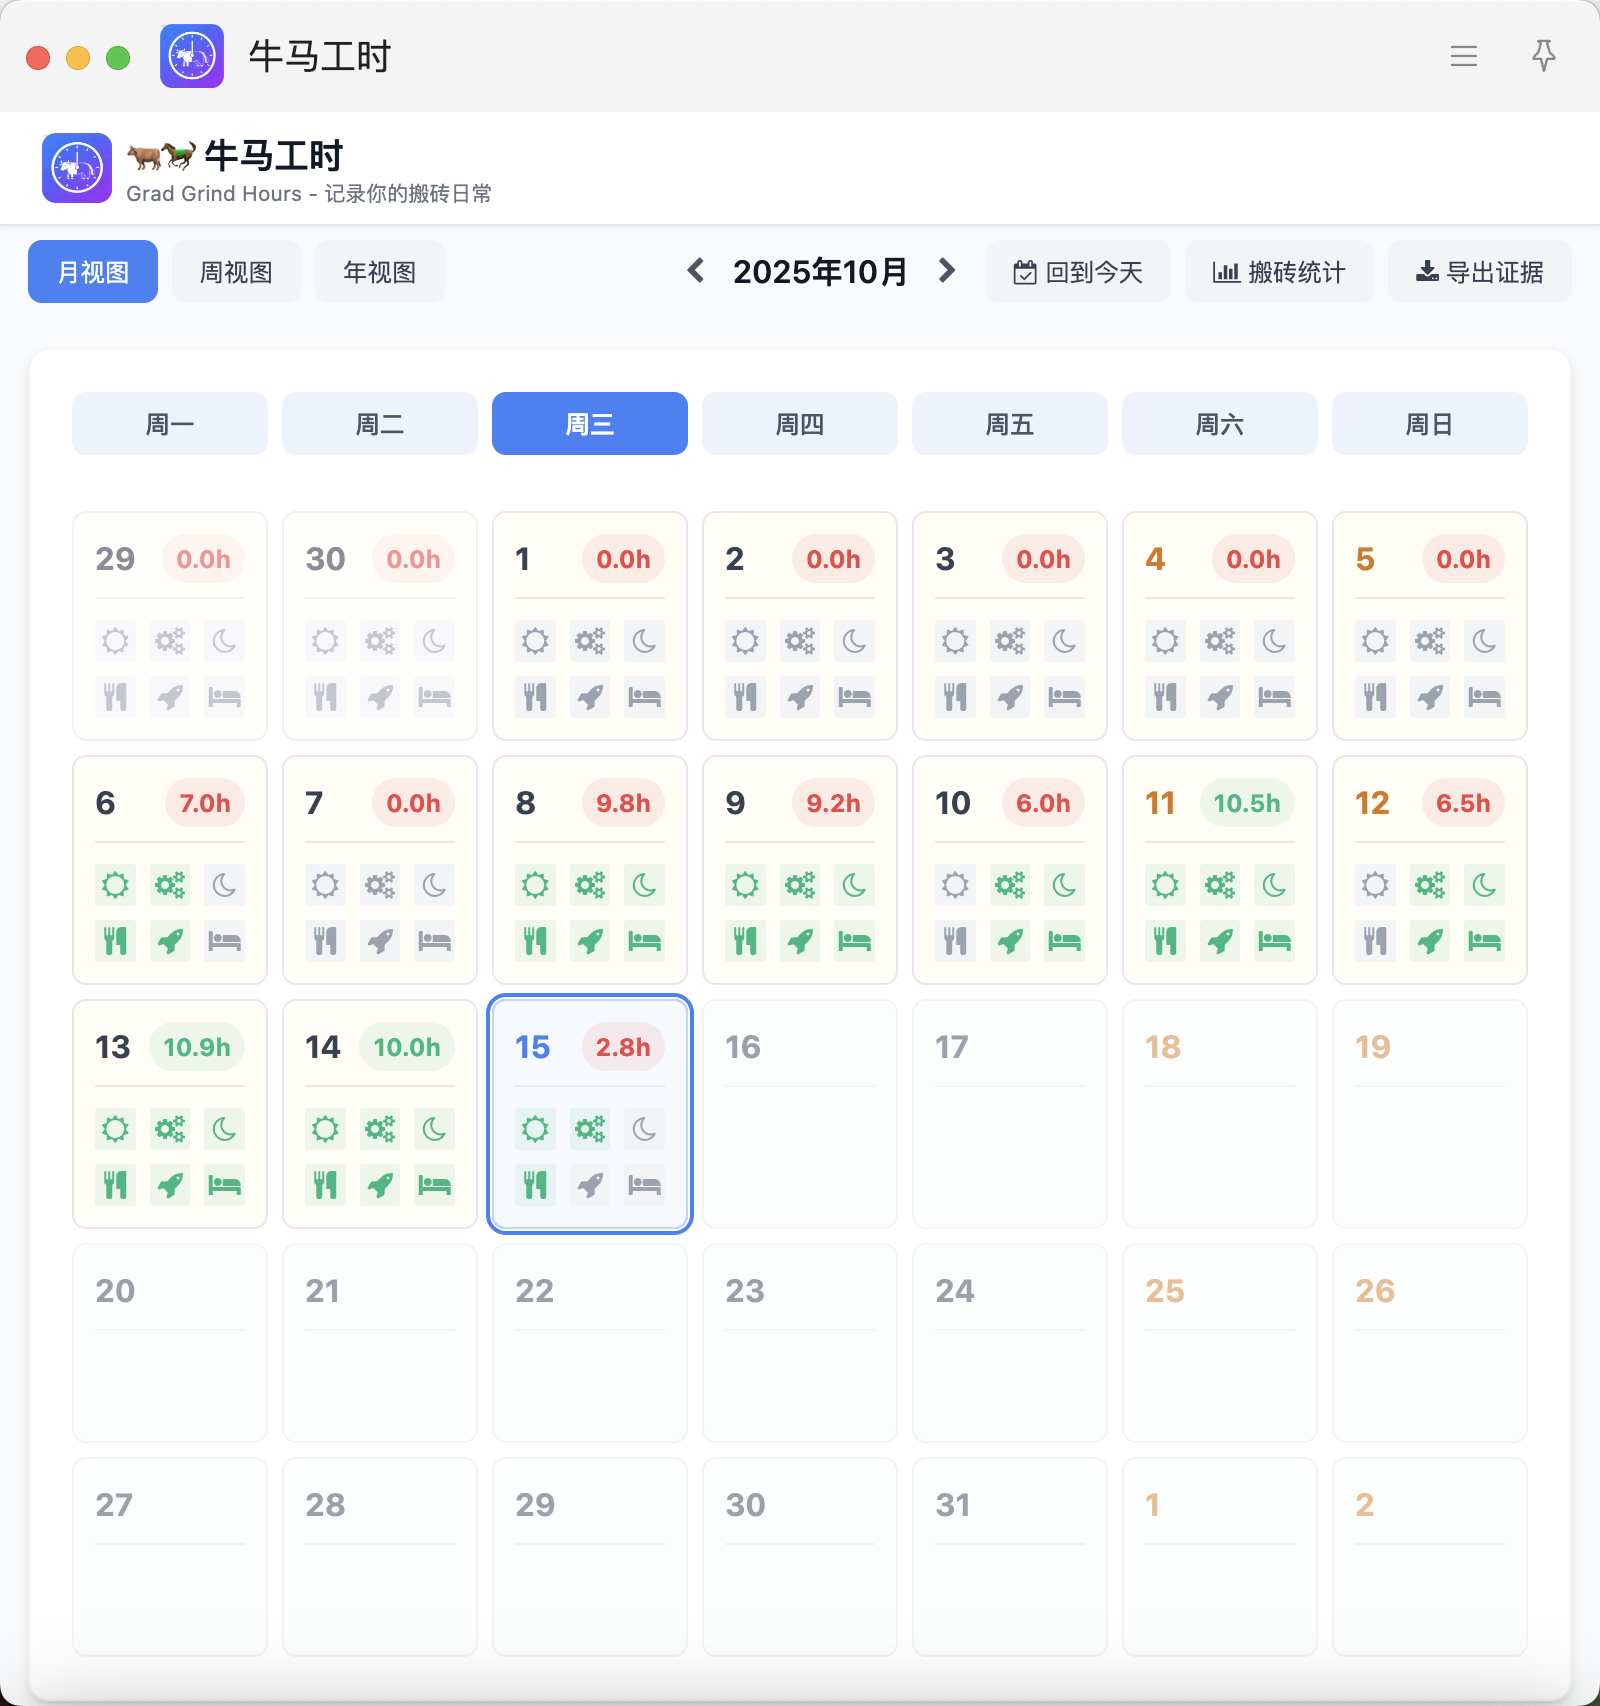Screen dimensions: 1600x1706
Task: Click the bed icon on day 13
Action: [x=225, y=1185]
